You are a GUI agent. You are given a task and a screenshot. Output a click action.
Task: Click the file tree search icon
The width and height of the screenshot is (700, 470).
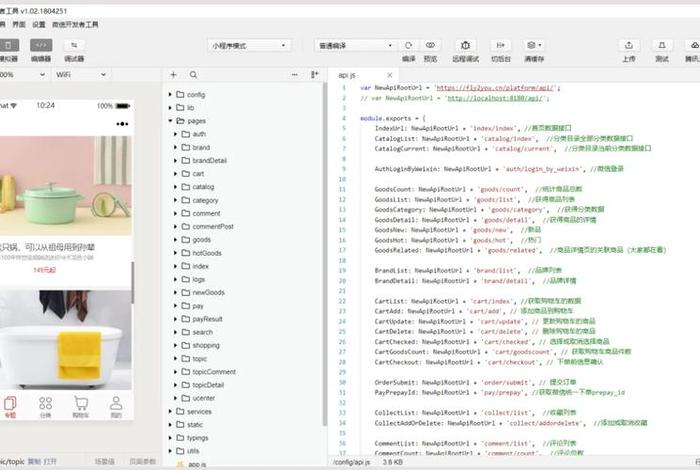pyautogui.click(x=193, y=75)
